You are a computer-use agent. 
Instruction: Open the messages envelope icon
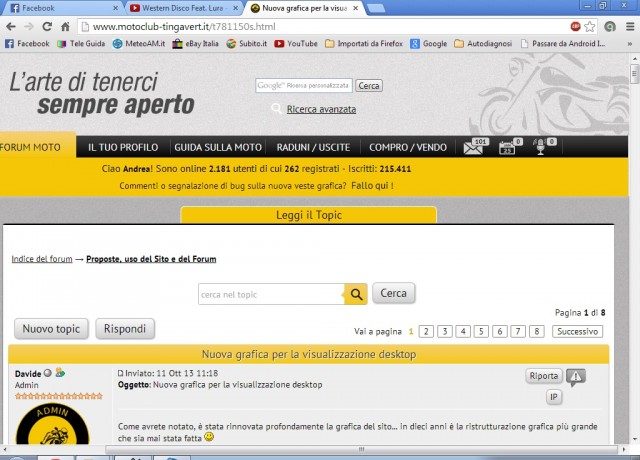coord(473,148)
